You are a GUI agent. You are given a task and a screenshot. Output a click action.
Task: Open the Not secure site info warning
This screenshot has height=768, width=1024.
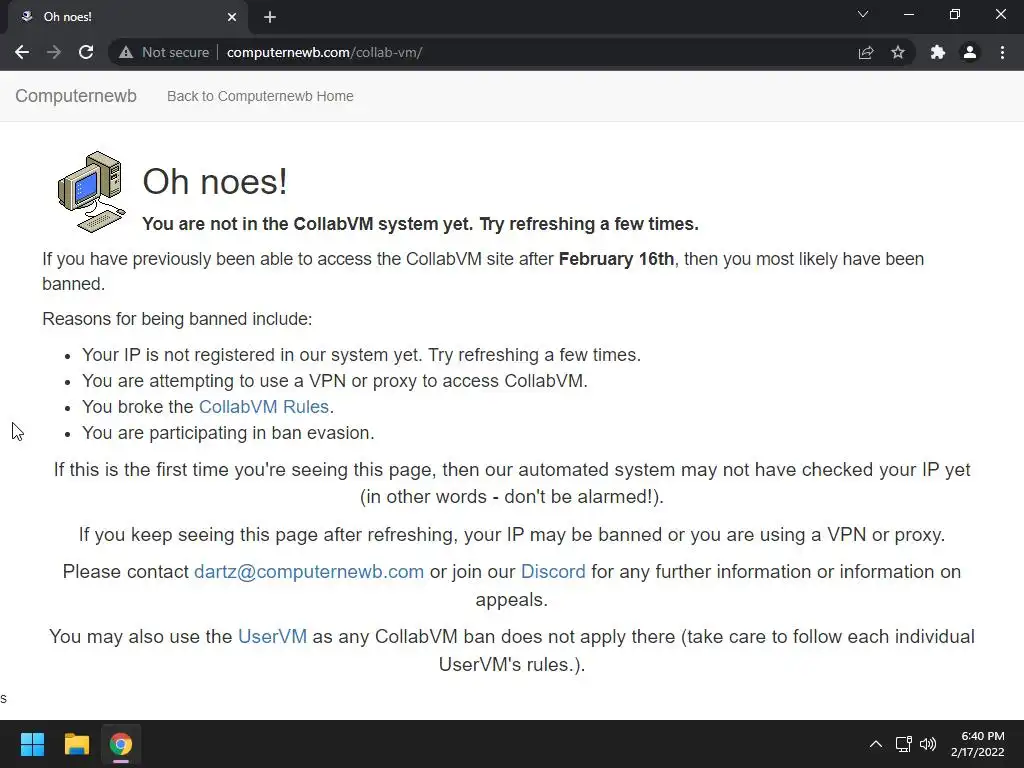pyautogui.click(x=163, y=52)
